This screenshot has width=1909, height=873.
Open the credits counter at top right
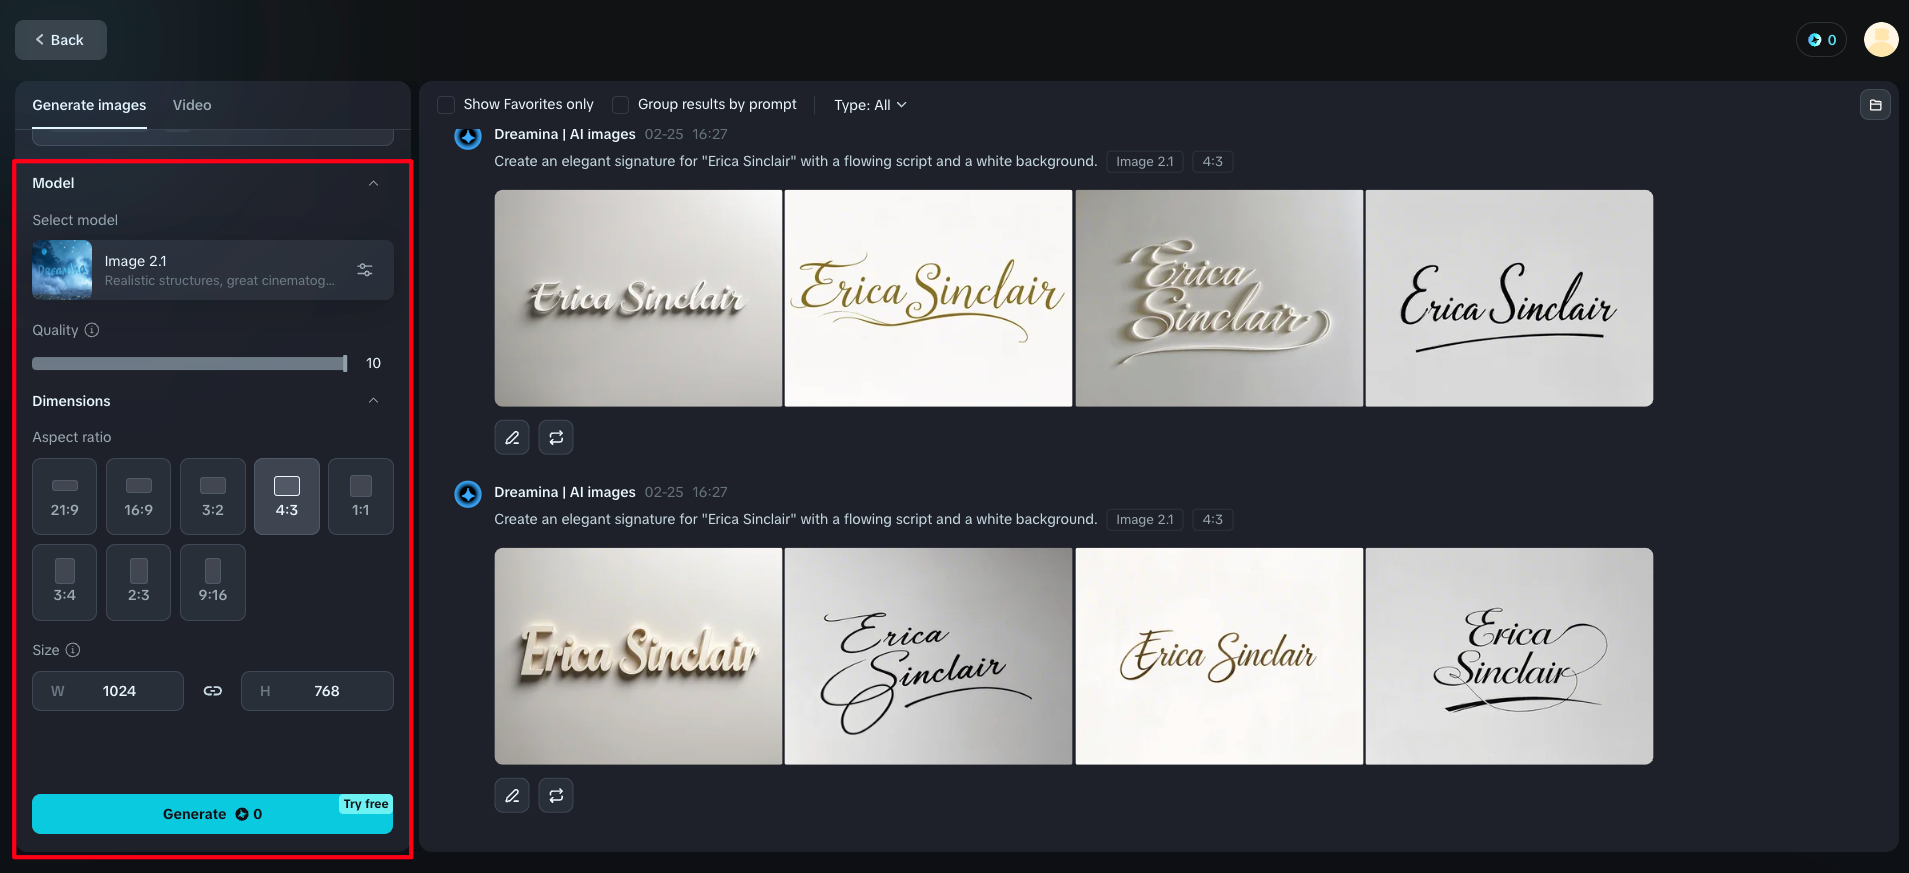click(1821, 40)
